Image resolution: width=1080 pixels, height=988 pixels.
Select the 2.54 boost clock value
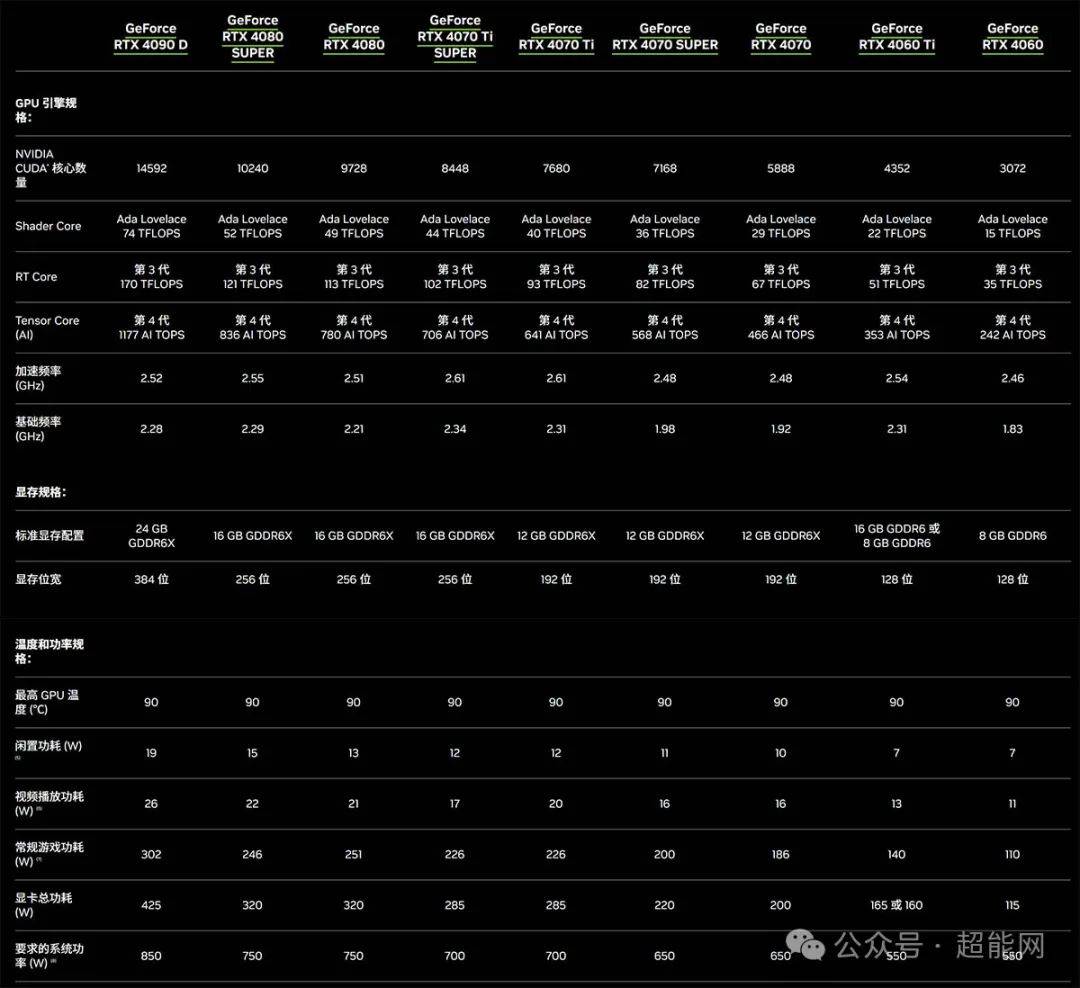(x=897, y=378)
